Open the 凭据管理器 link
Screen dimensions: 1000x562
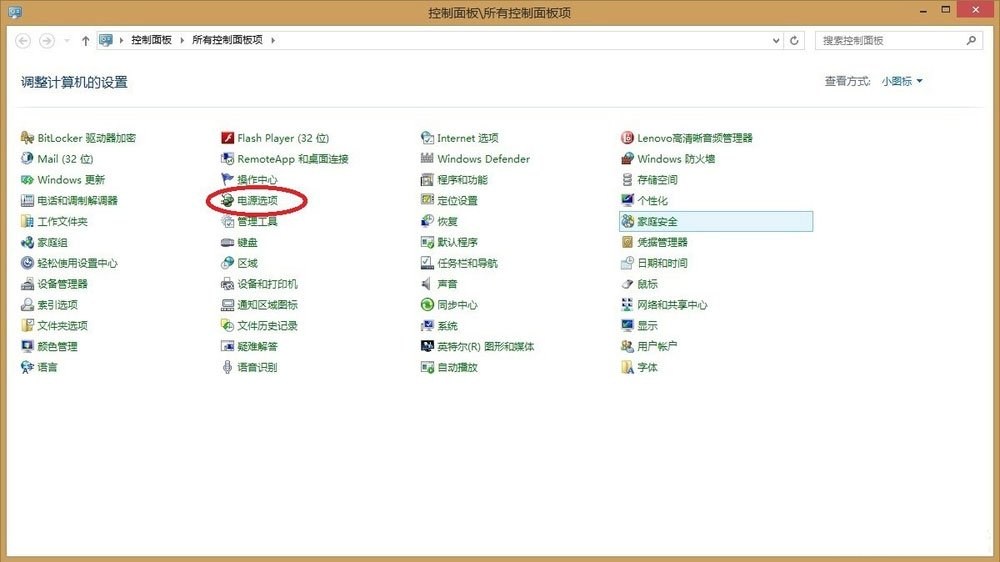tap(663, 242)
